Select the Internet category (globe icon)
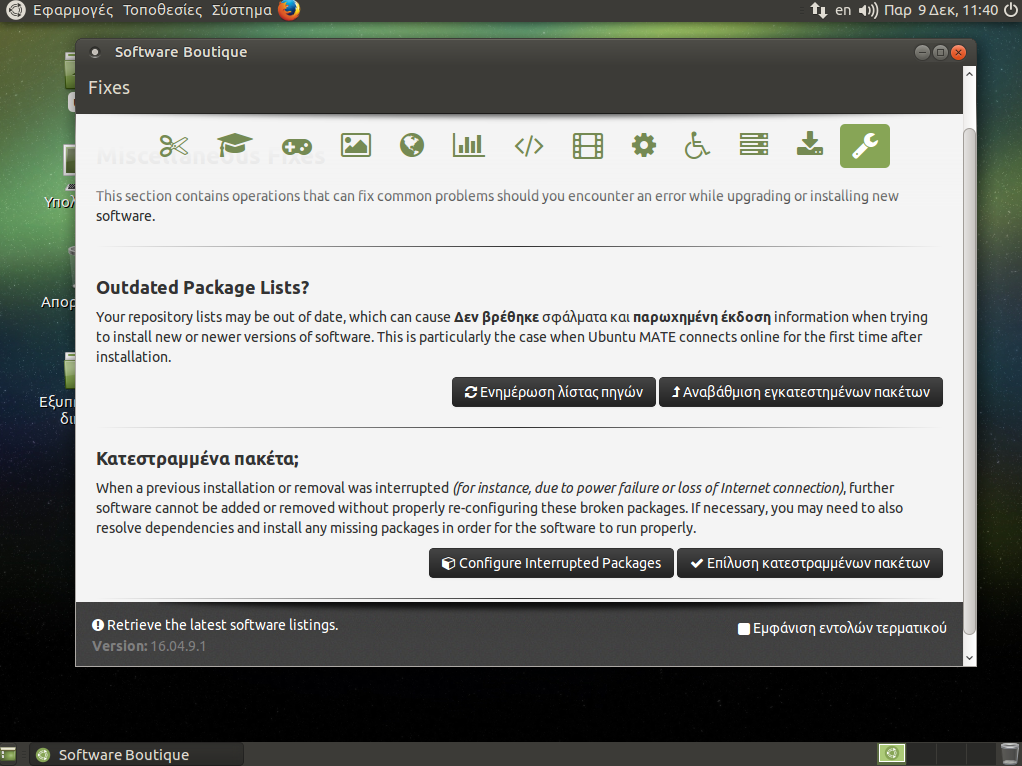 (411, 146)
